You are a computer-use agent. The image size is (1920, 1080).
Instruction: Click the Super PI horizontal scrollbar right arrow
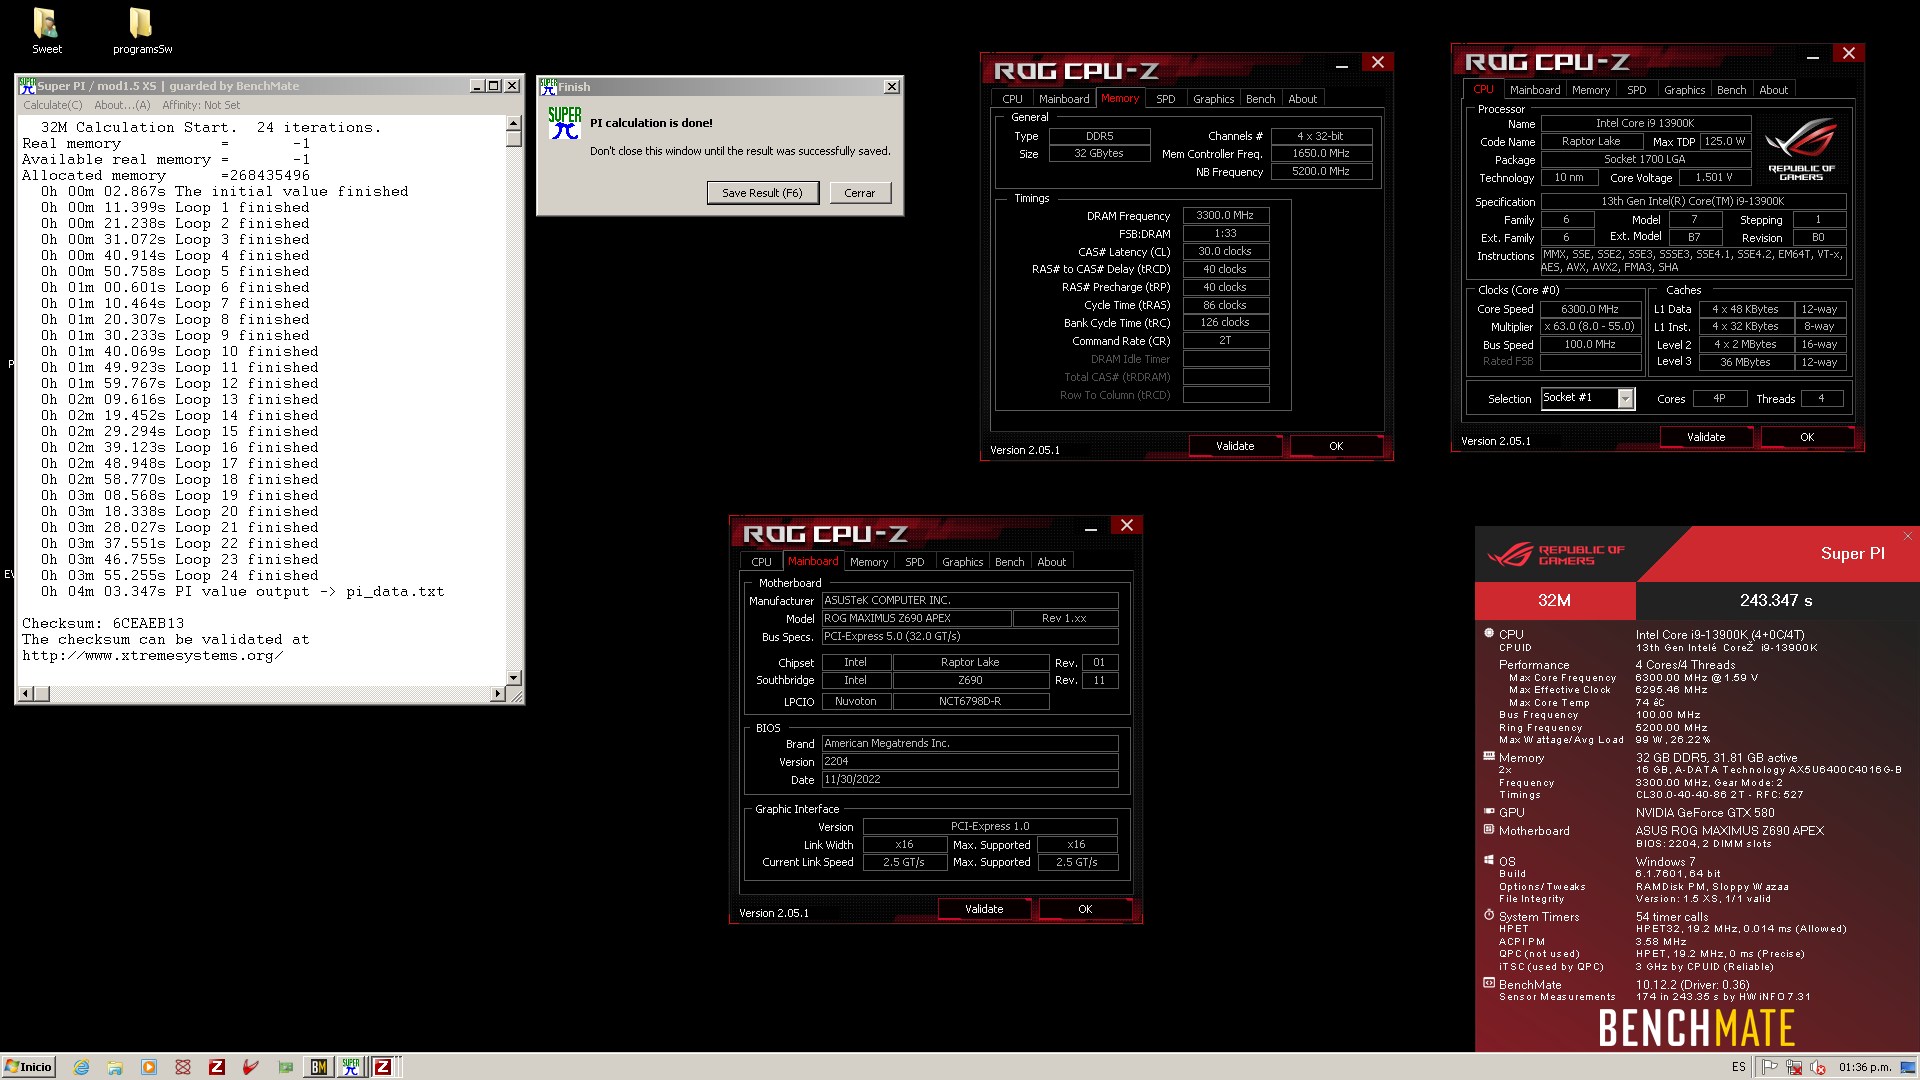[x=498, y=693]
